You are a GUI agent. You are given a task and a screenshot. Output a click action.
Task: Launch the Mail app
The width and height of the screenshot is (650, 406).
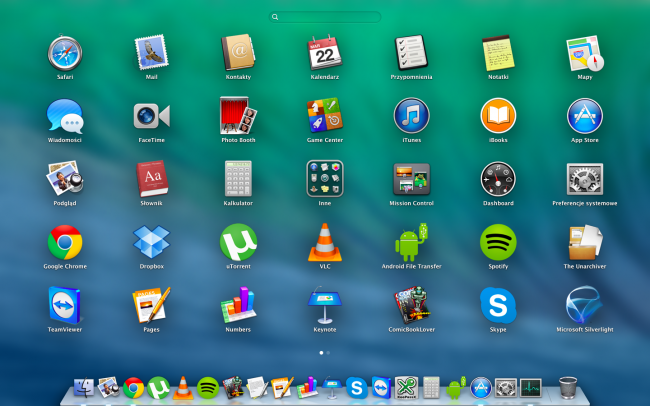click(x=151, y=52)
